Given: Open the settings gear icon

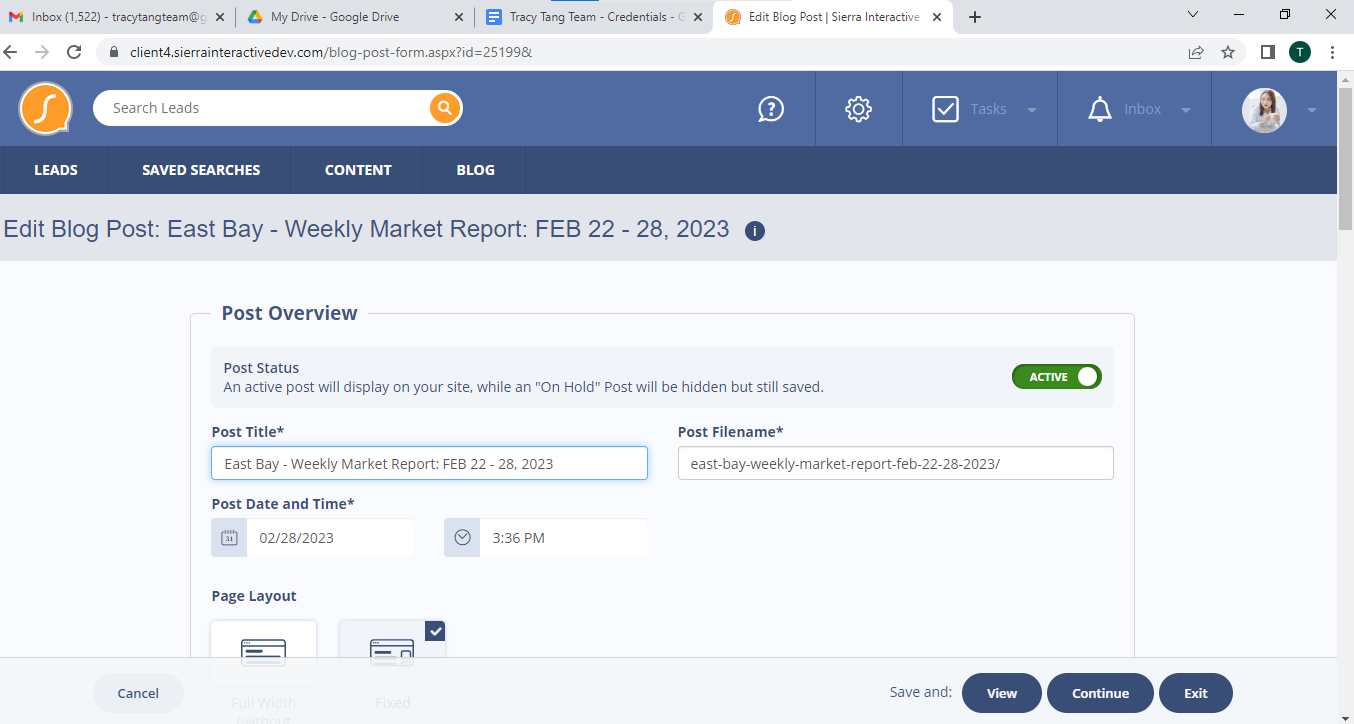Looking at the screenshot, I should point(858,109).
